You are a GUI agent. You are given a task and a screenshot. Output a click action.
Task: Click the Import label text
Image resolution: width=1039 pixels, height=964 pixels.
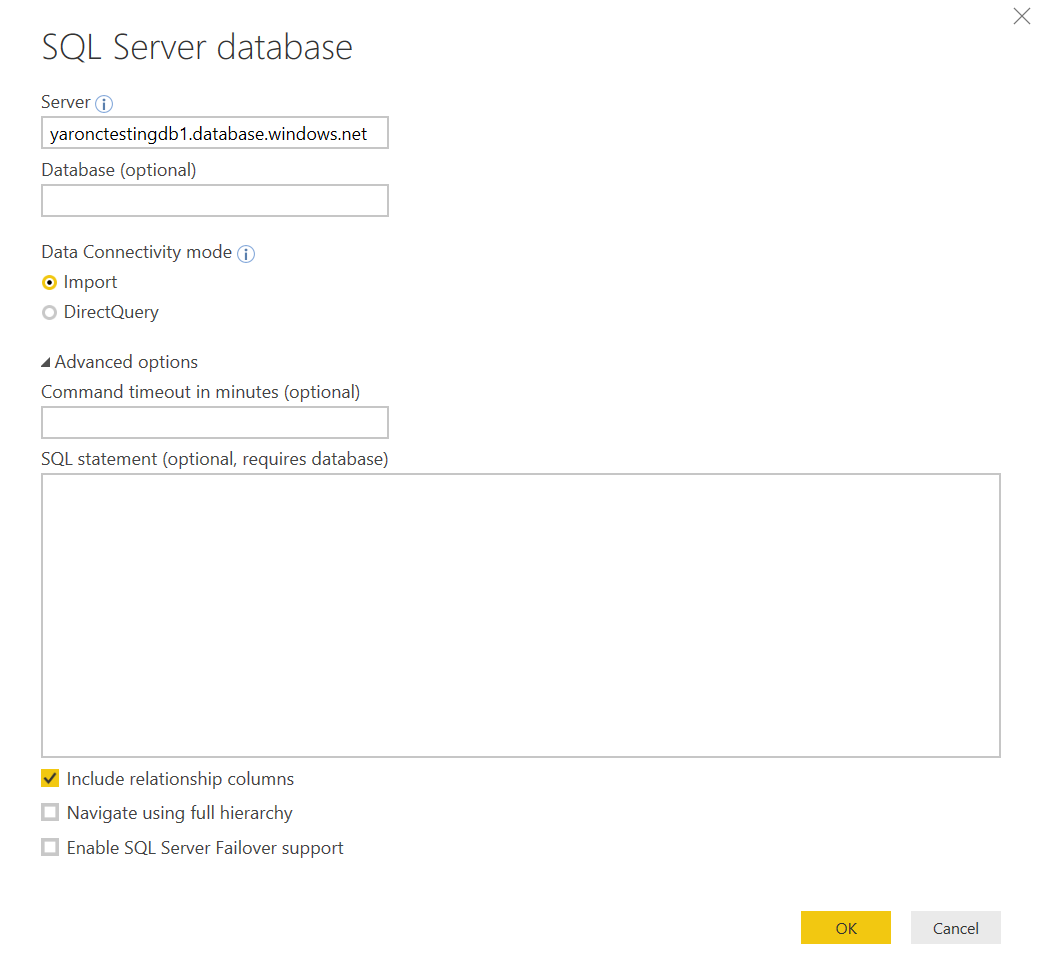(x=90, y=282)
